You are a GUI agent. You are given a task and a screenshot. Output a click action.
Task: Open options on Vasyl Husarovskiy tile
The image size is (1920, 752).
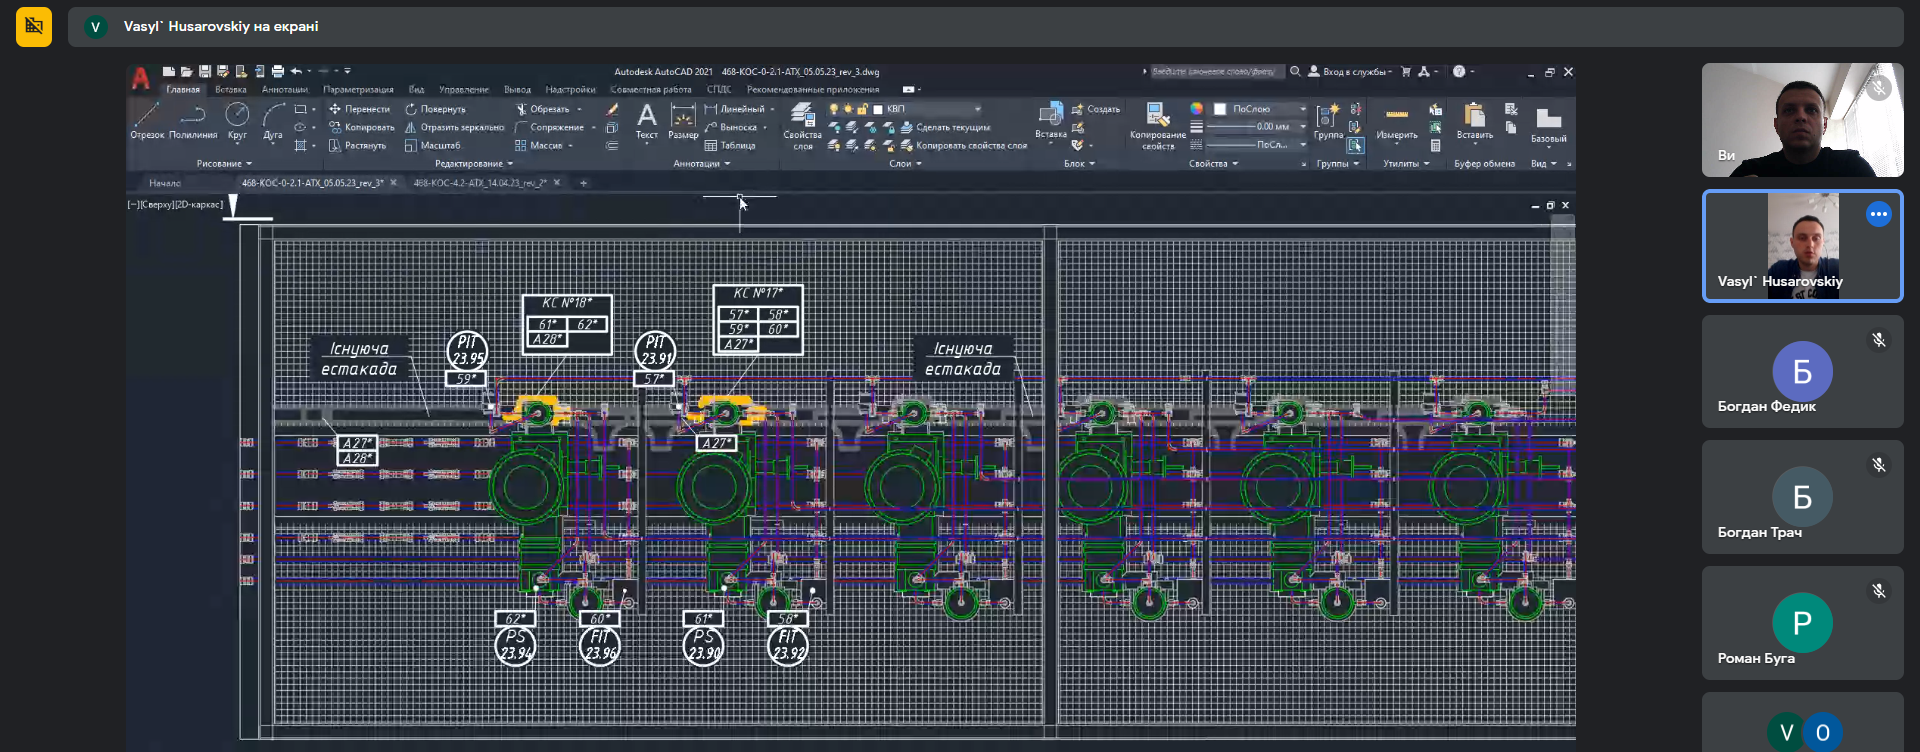pos(1879,214)
